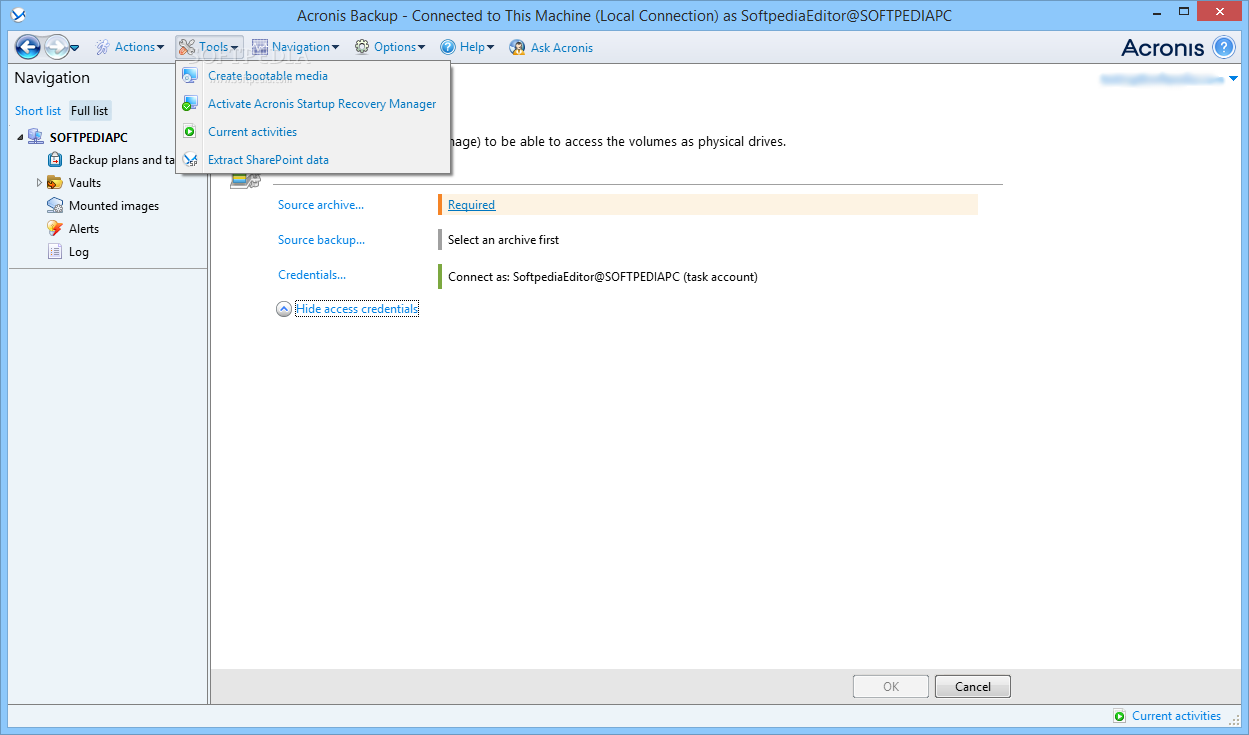
Task: Open the blurred account dropdown arrow
Action: [x=1233, y=78]
